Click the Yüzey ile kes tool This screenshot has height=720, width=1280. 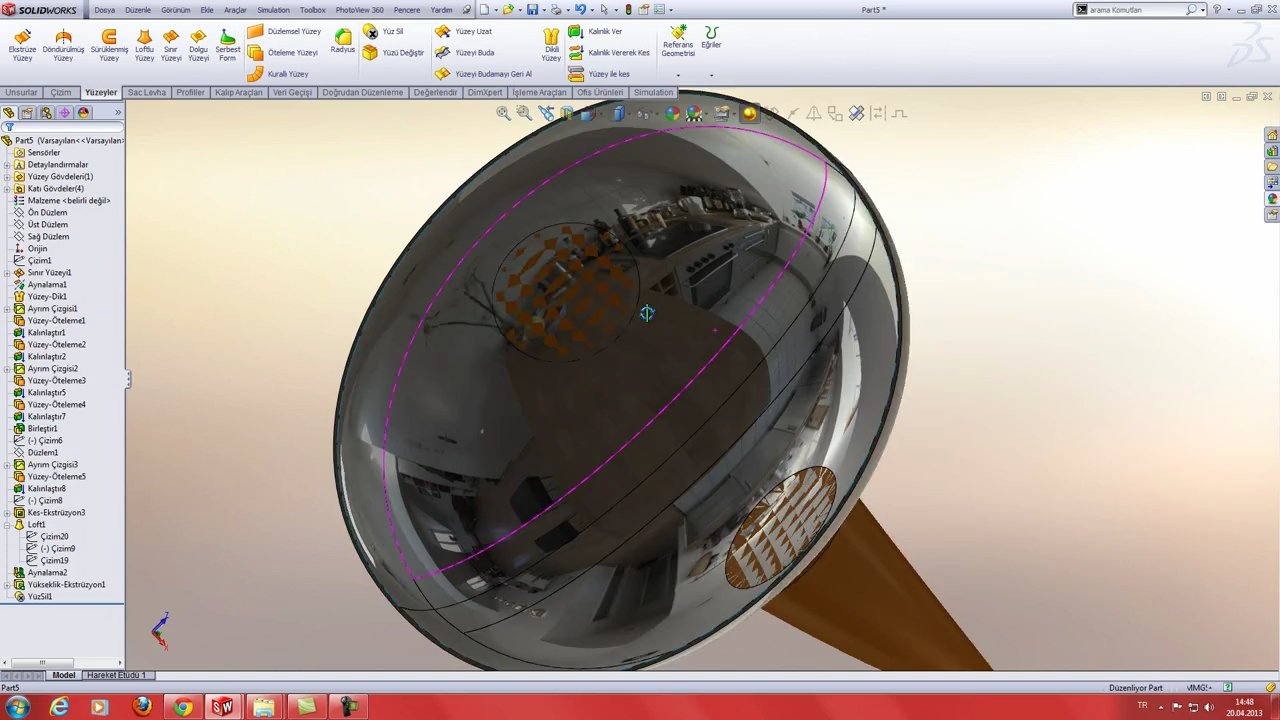point(599,74)
